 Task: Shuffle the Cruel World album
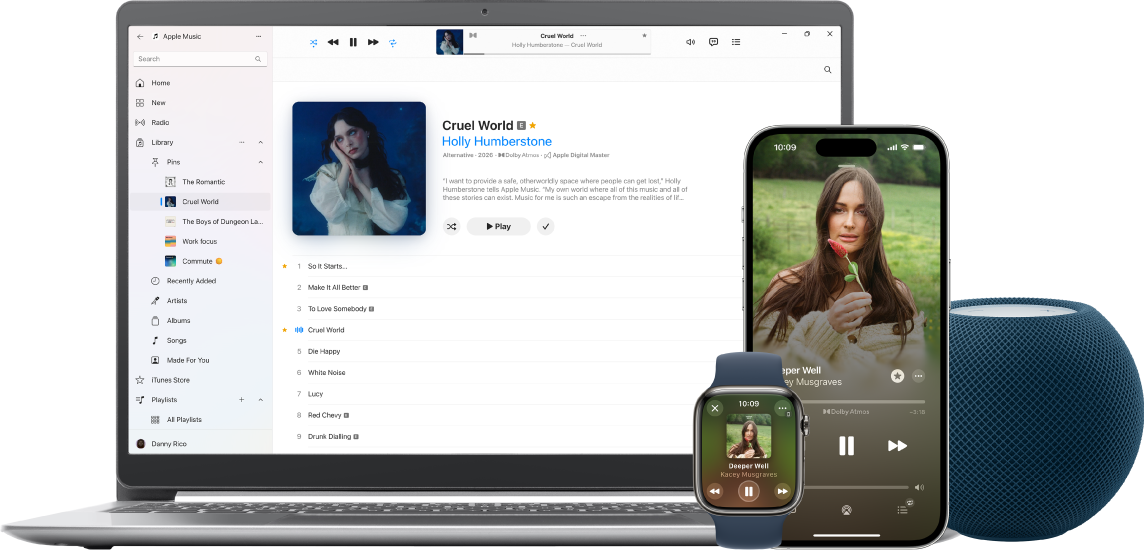[x=452, y=227]
